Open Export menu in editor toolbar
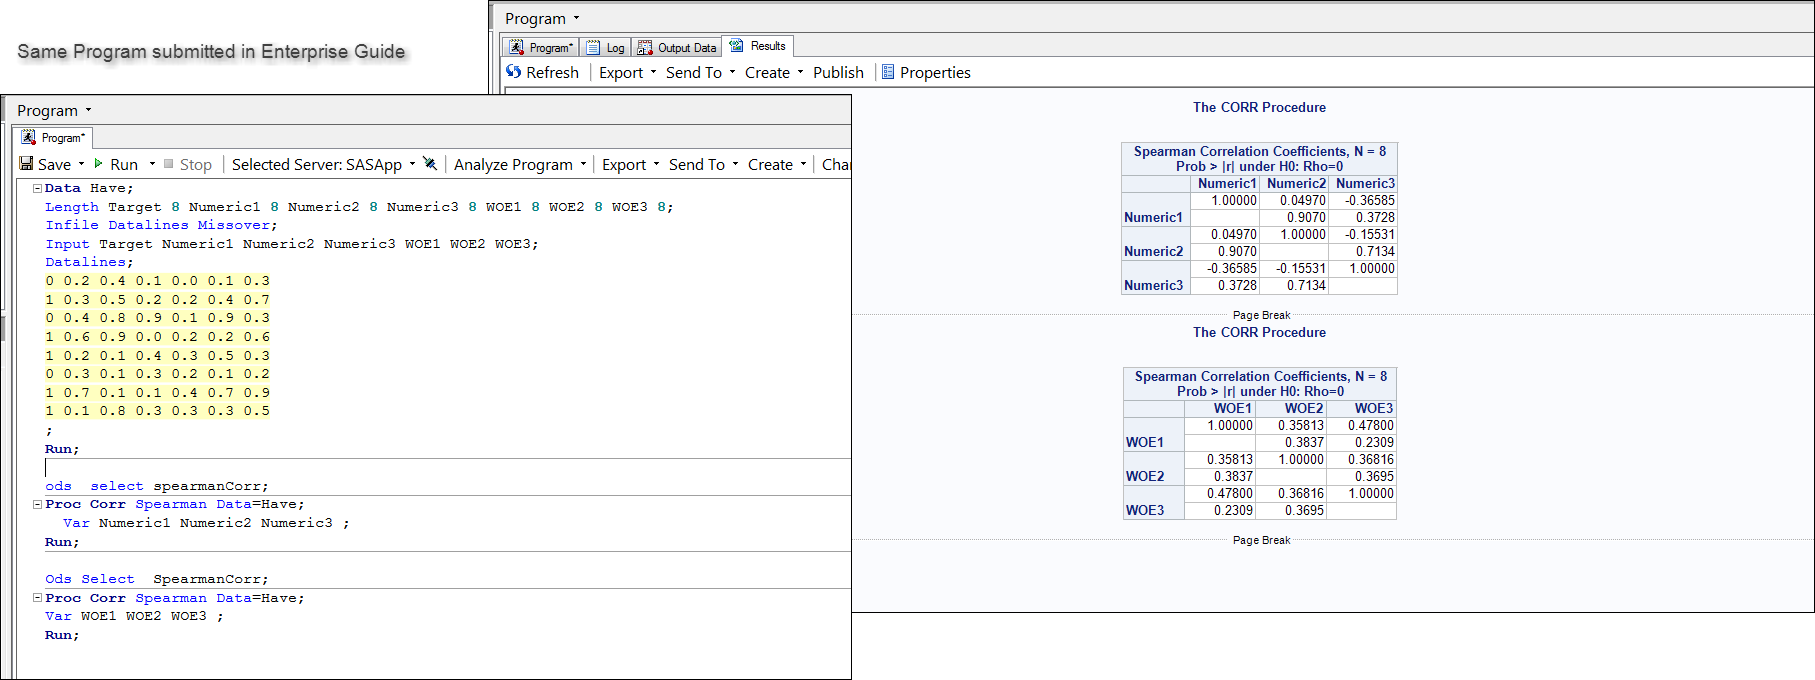 [x=630, y=164]
